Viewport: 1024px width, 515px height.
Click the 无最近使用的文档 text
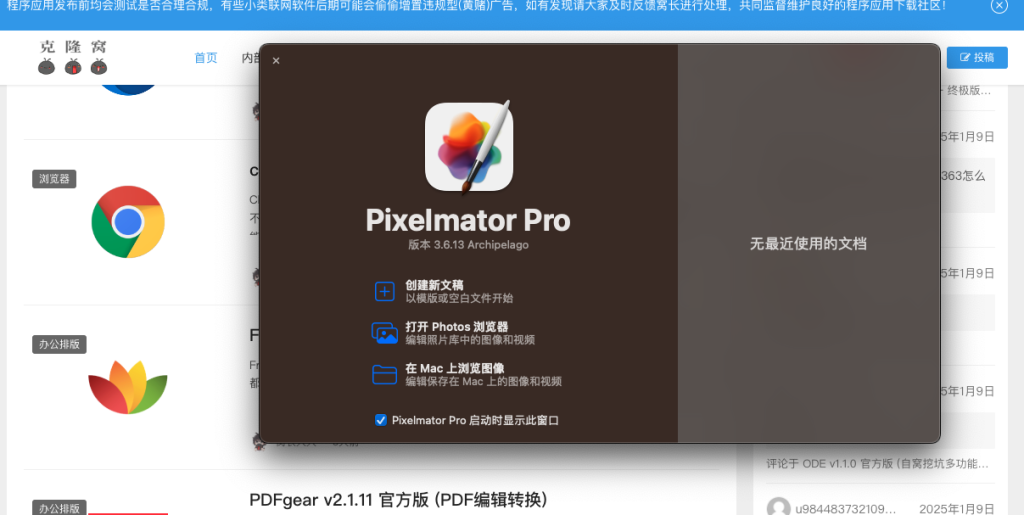click(808, 244)
